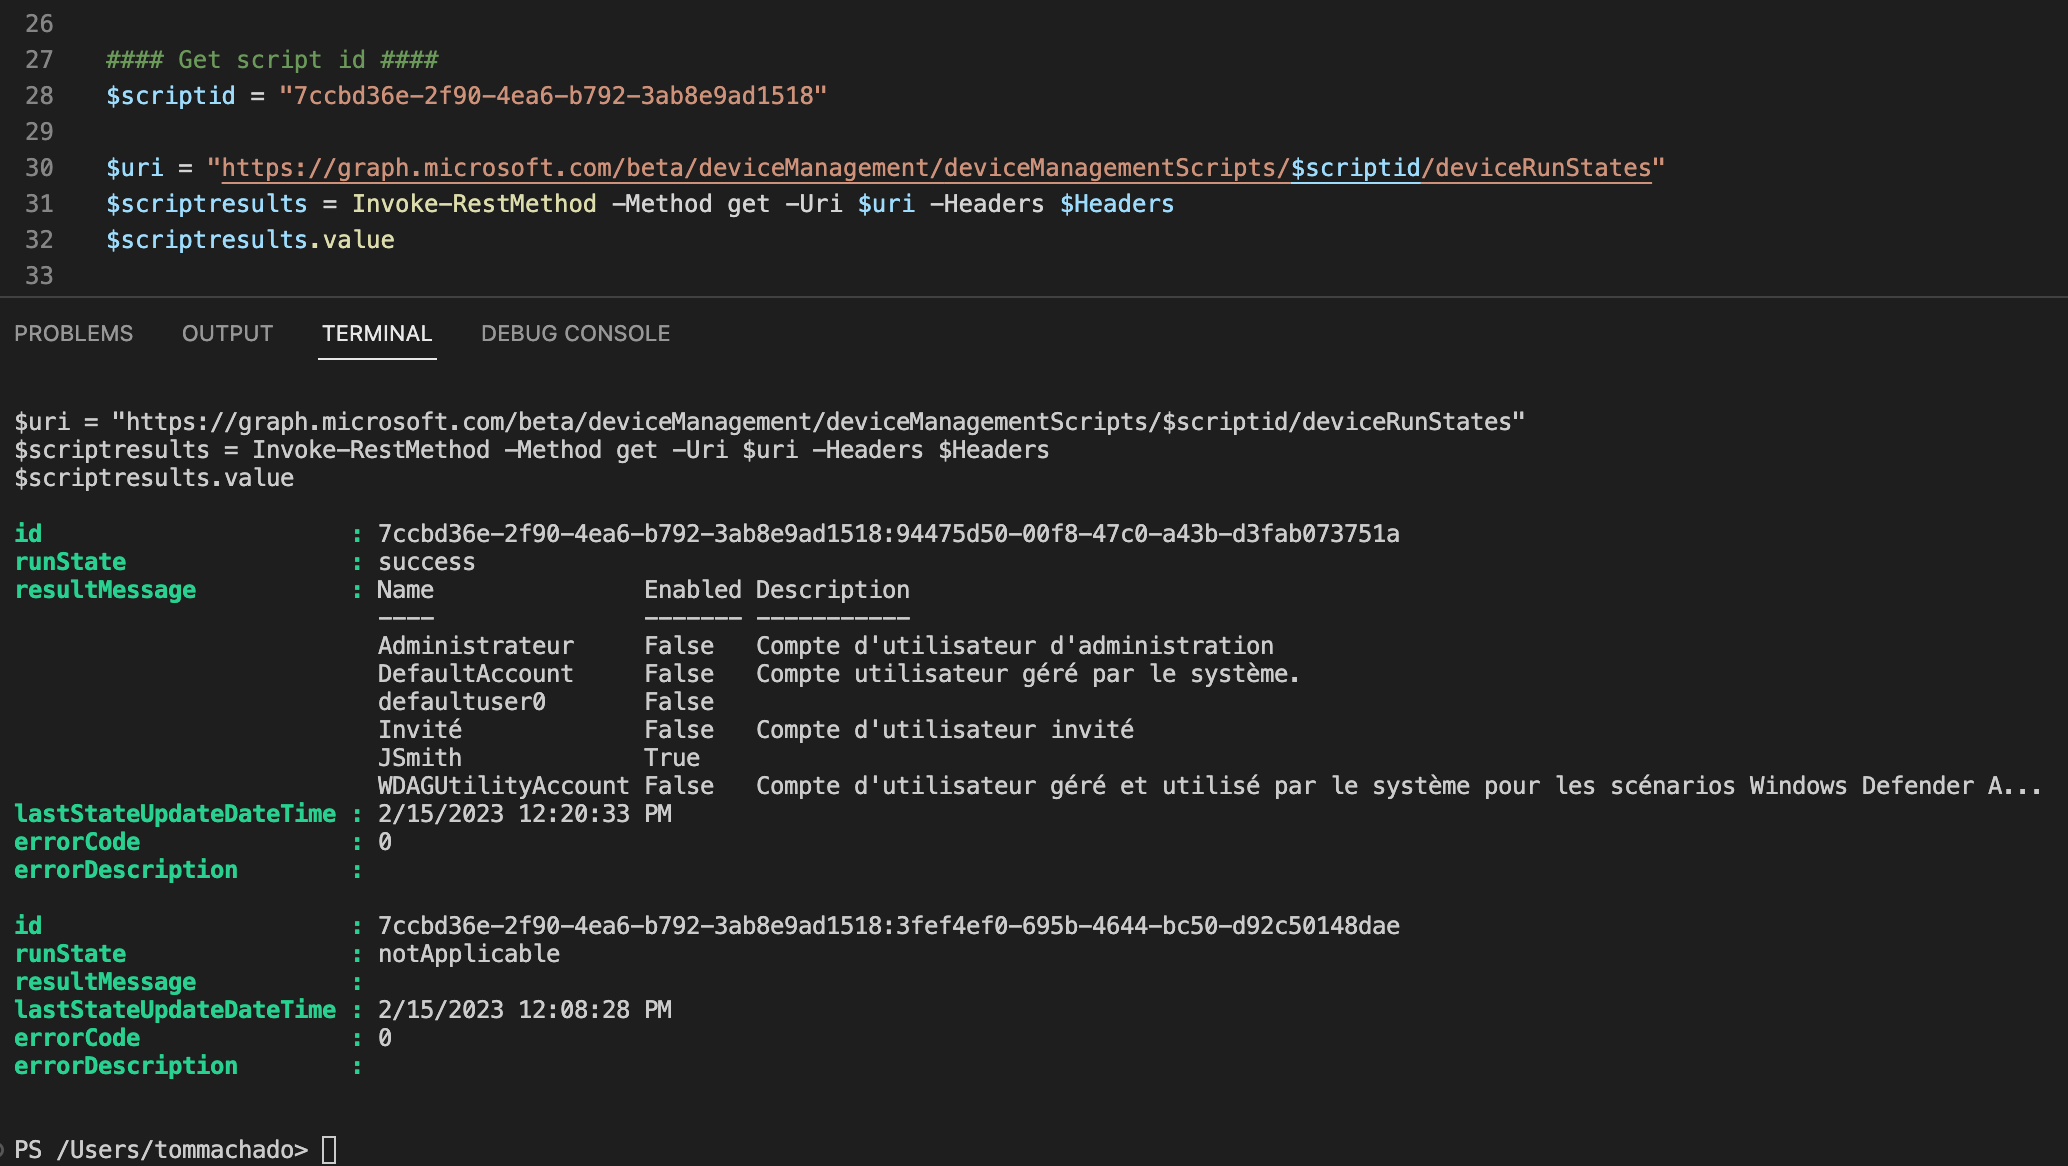Viewport: 2068px width, 1166px height.
Task: Select the TERMINAL tab
Action: coord(377,334)
